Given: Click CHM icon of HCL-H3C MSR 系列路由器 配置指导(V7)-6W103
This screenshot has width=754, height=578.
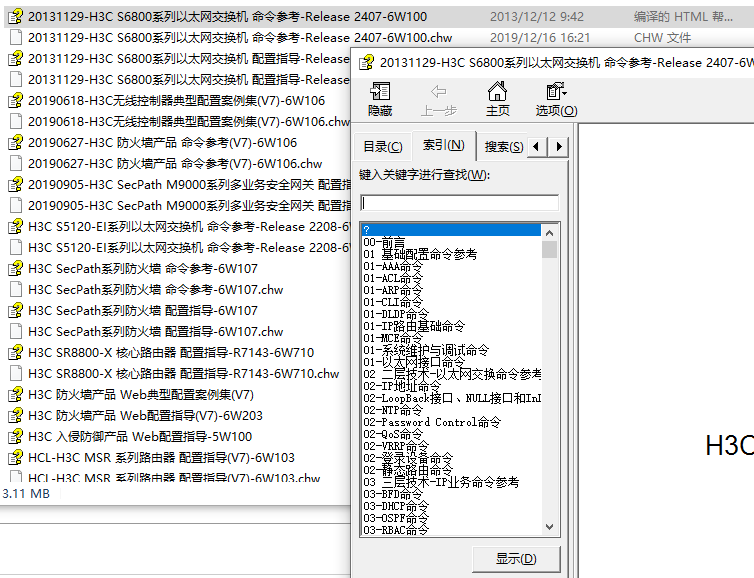Looking at the screenshot, I should [x=15, y=457].
